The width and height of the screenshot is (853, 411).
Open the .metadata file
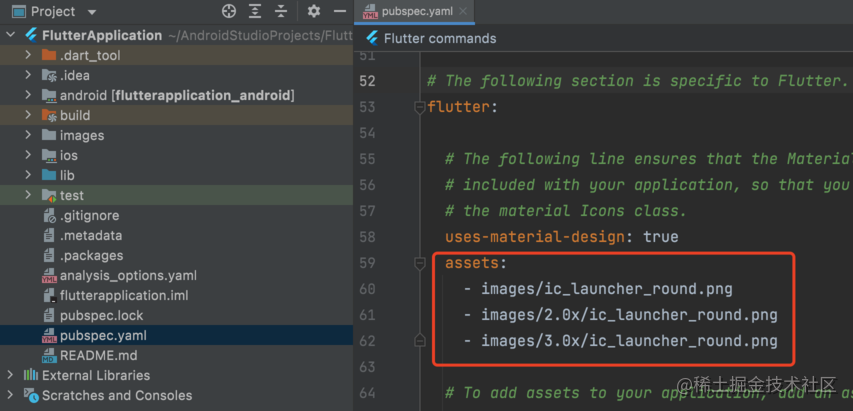pyautogui.click(x=91, y=235)
